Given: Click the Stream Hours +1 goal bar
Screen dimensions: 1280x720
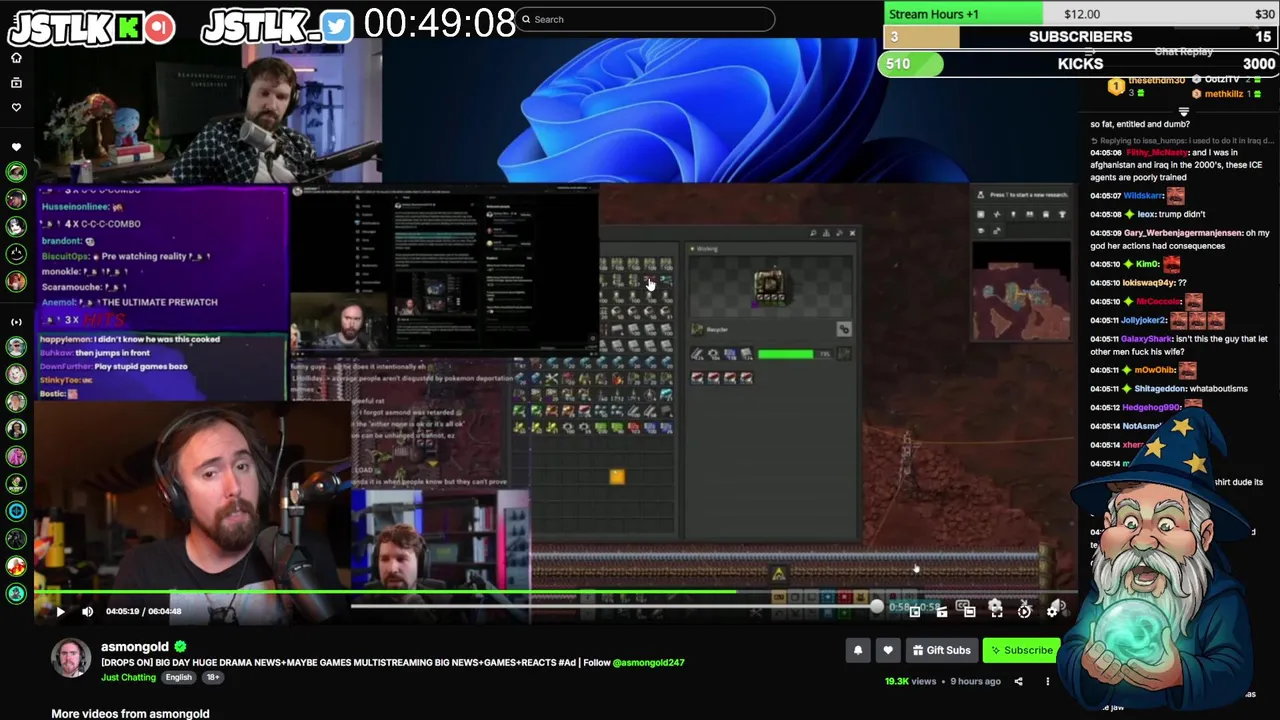Looking at the screenshot, I should click(1080, 14).
